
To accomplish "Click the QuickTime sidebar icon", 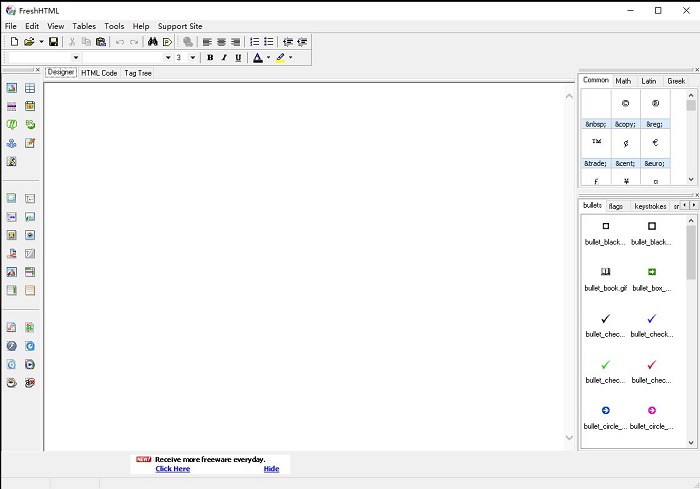I will 30,346.
